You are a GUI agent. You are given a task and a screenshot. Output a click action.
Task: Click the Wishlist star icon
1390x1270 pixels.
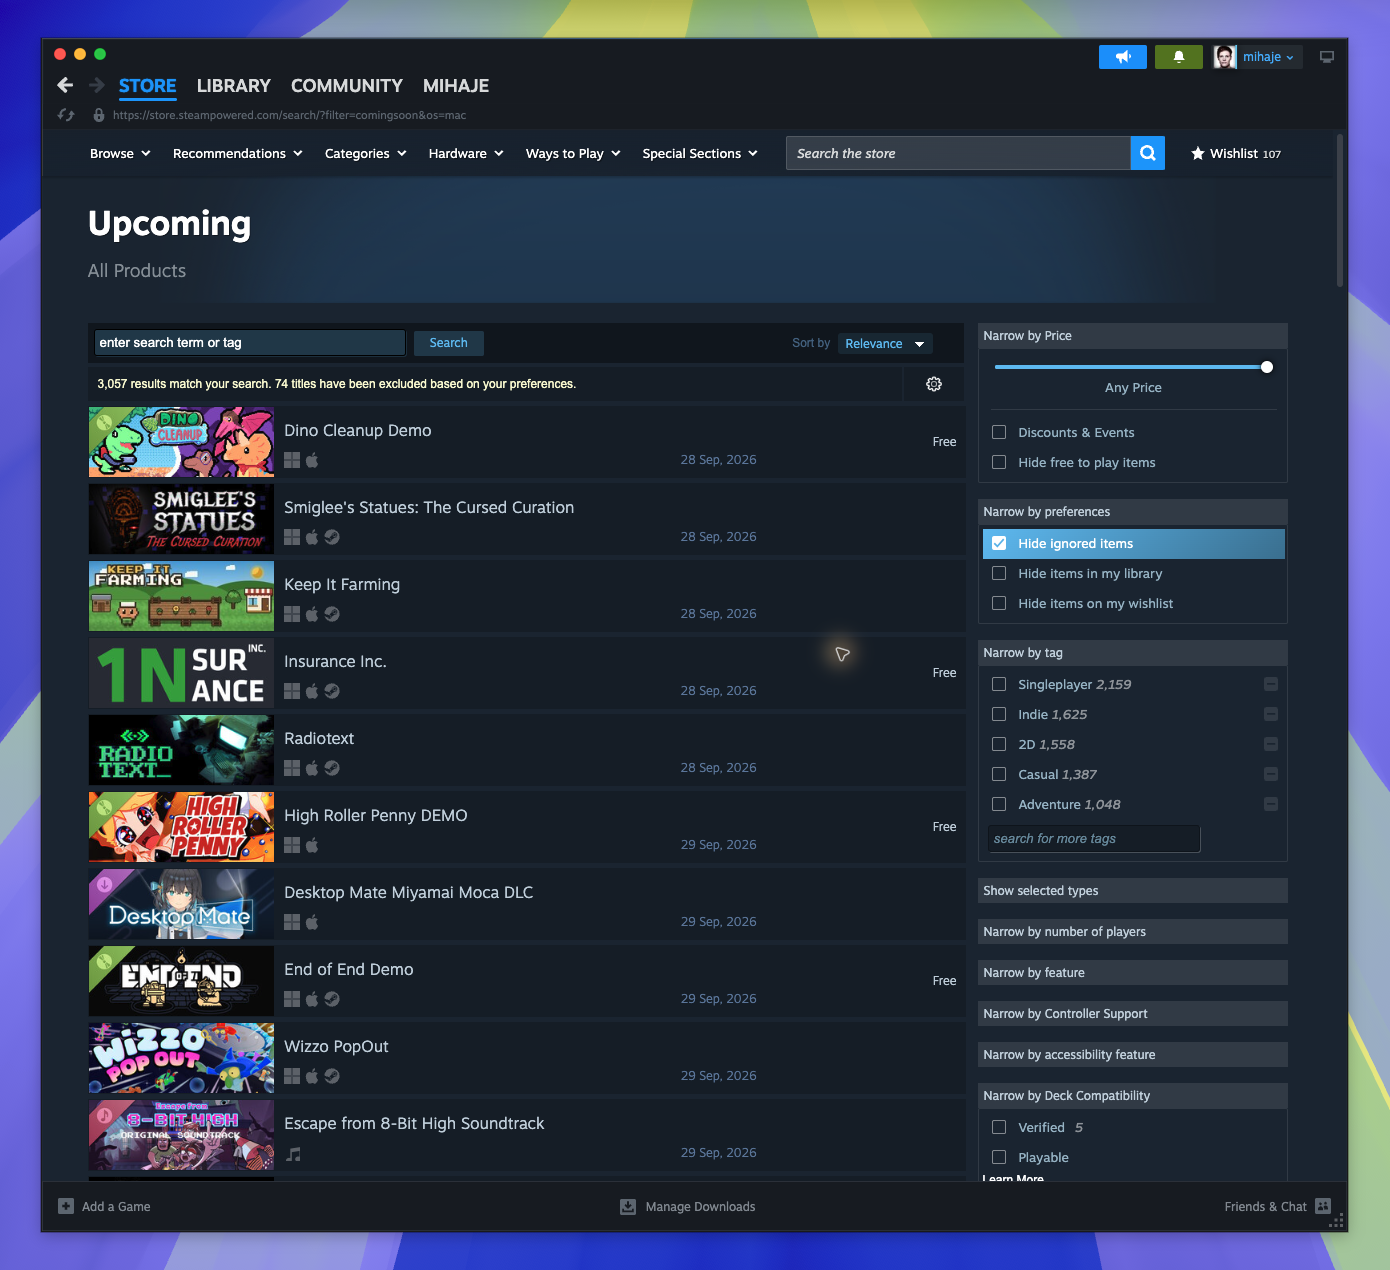click(1198, 153)
